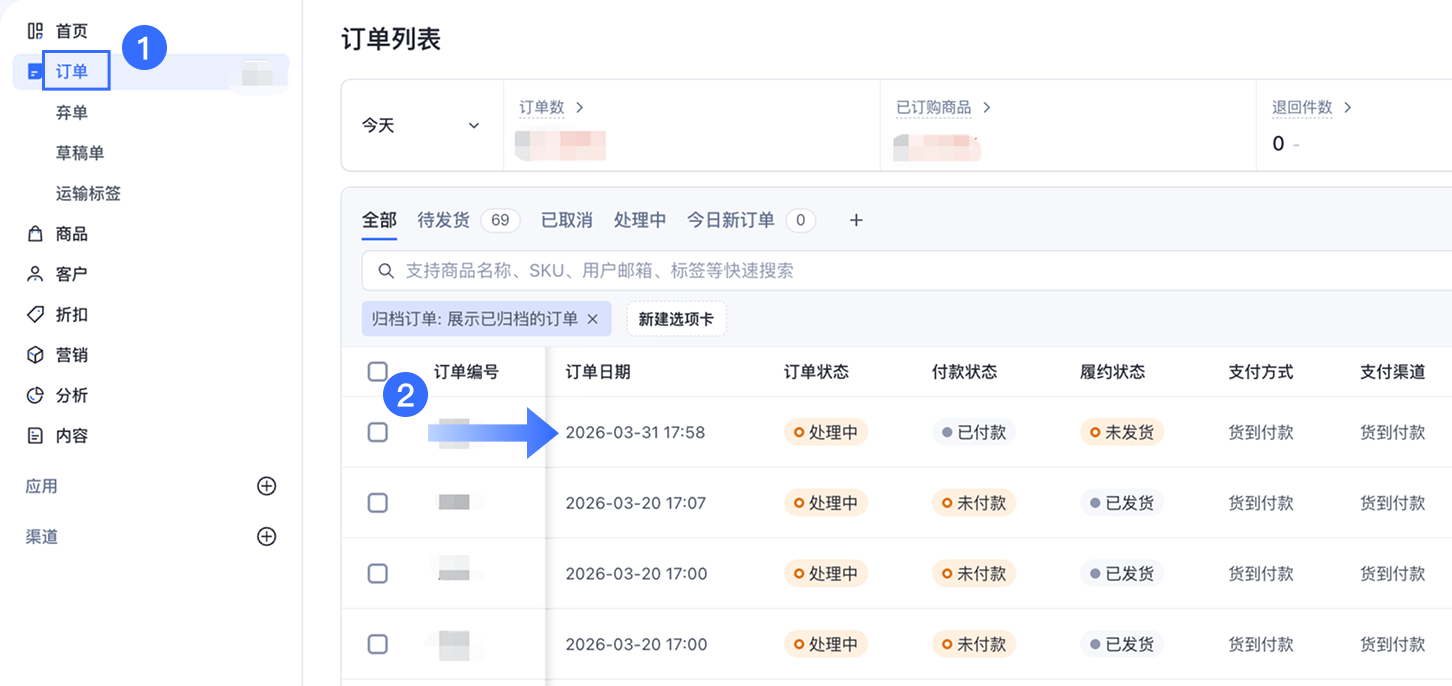Expand the 退回件数 metric chevron
The width and height of the screenshot is (1452, 686).
tap(1348, 107)
